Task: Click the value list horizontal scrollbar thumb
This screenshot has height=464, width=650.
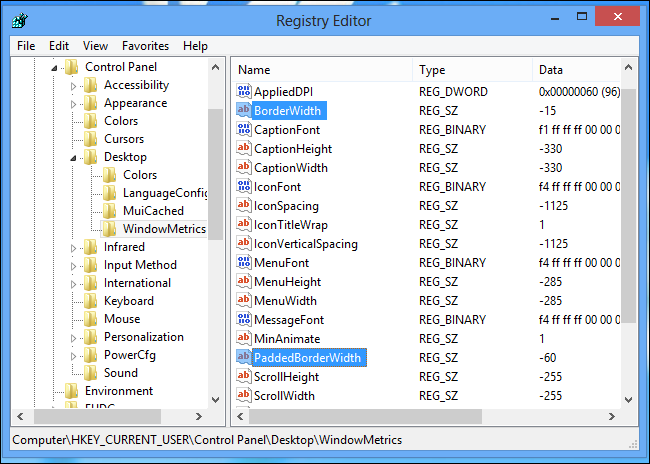Action: coord(365,416)
